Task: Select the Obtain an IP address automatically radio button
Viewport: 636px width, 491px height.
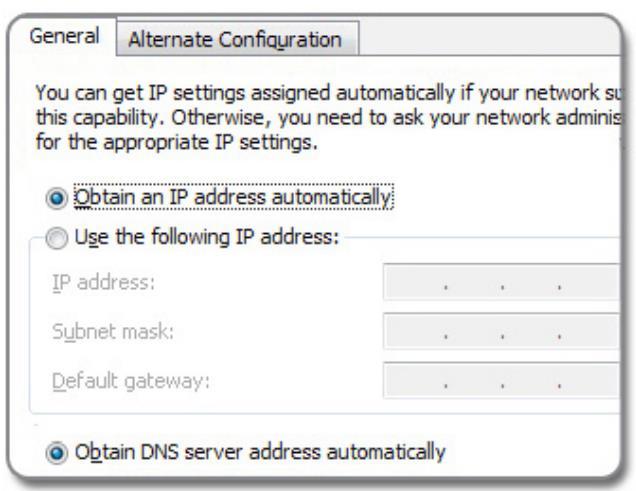Action: pyautogui.click(x=56, y=198)
